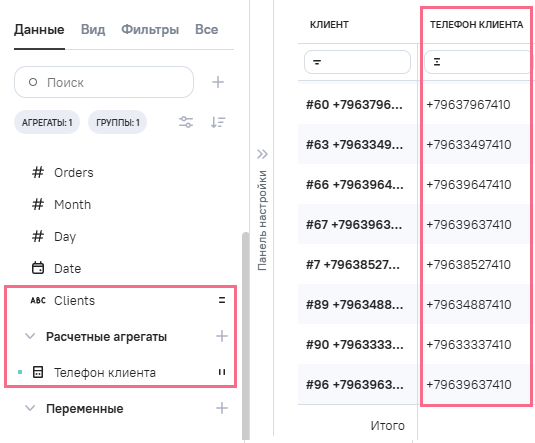This screenshot has width=535, height=443.
Task: Switch to the Вид tab
Action: (93, 30)
